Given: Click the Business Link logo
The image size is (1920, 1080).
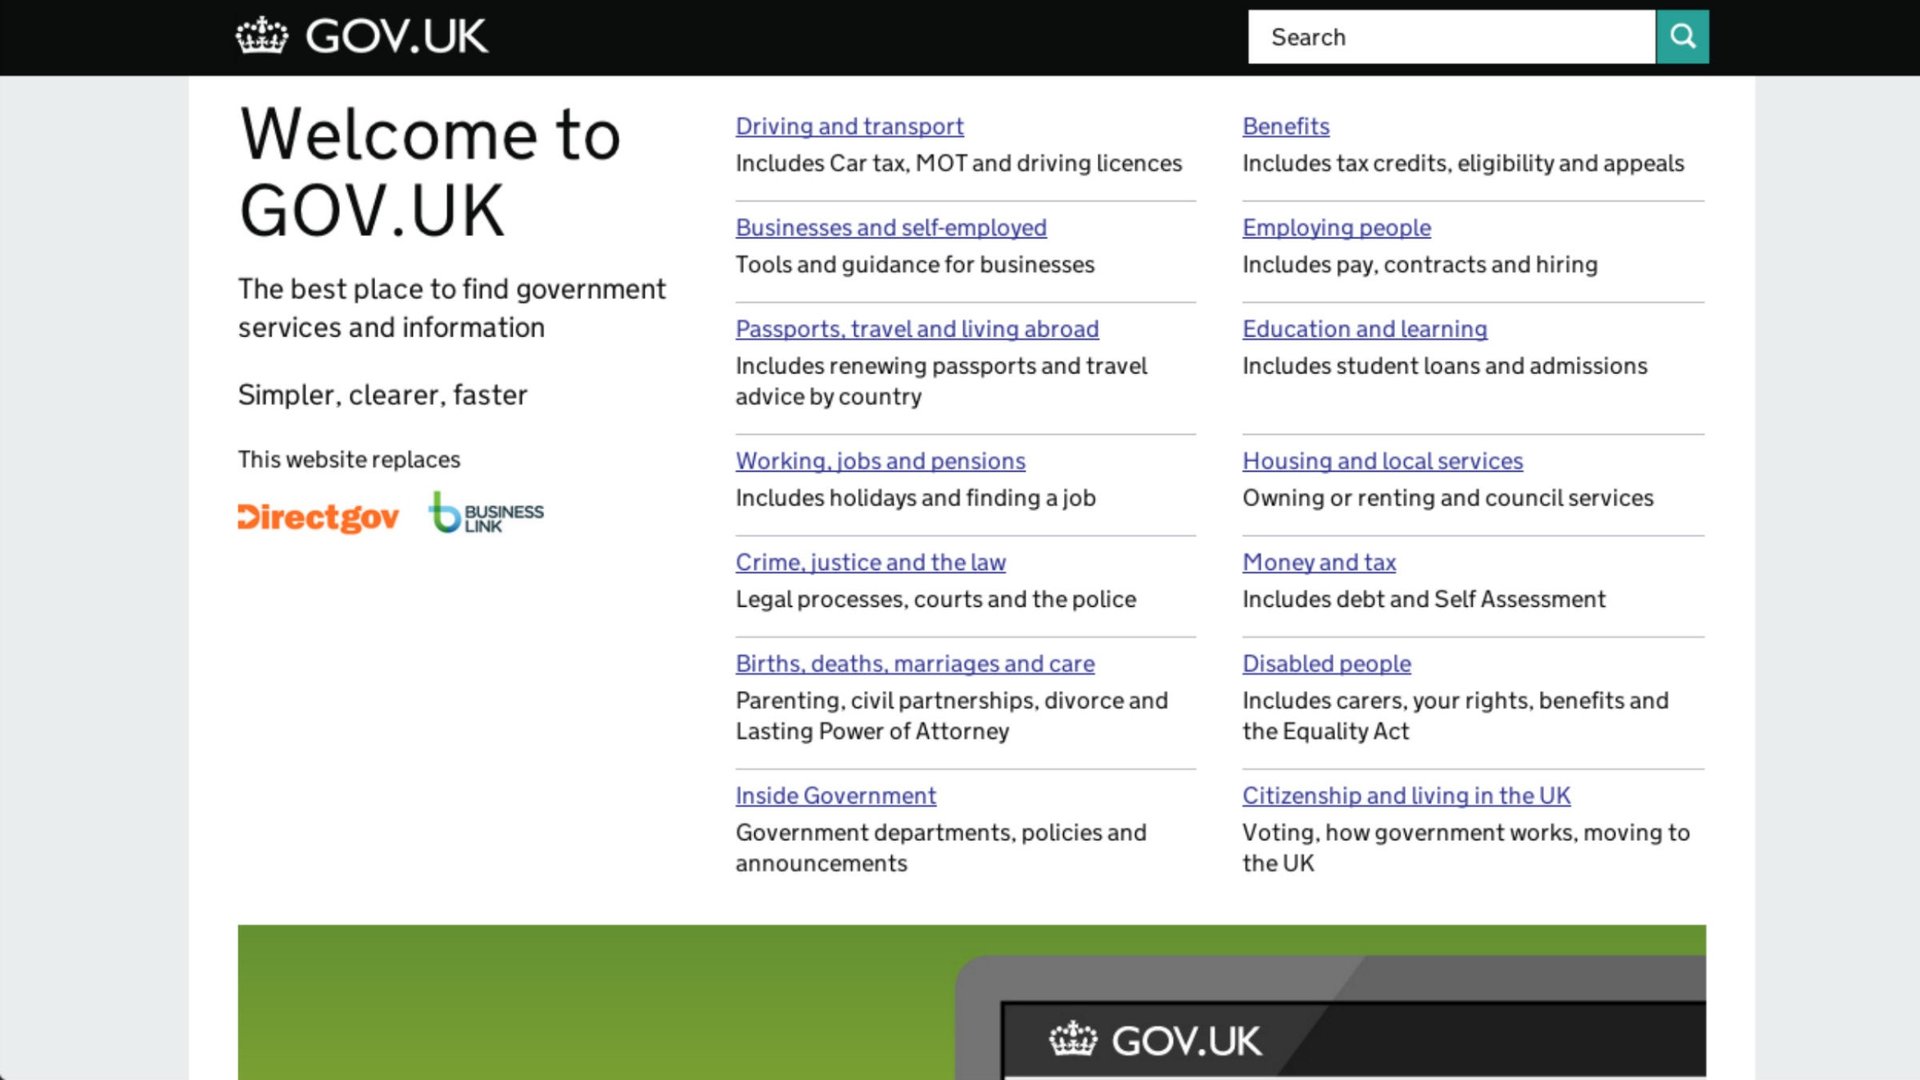Looking at the screenshot, I should pyautogui.click(x=486, y=512).
